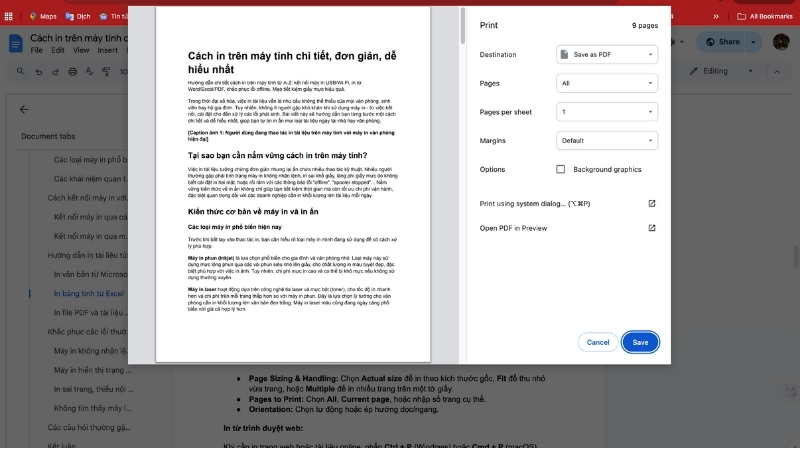Collapse document tabs with back arrow
The image size is (800, 450).
25,110
